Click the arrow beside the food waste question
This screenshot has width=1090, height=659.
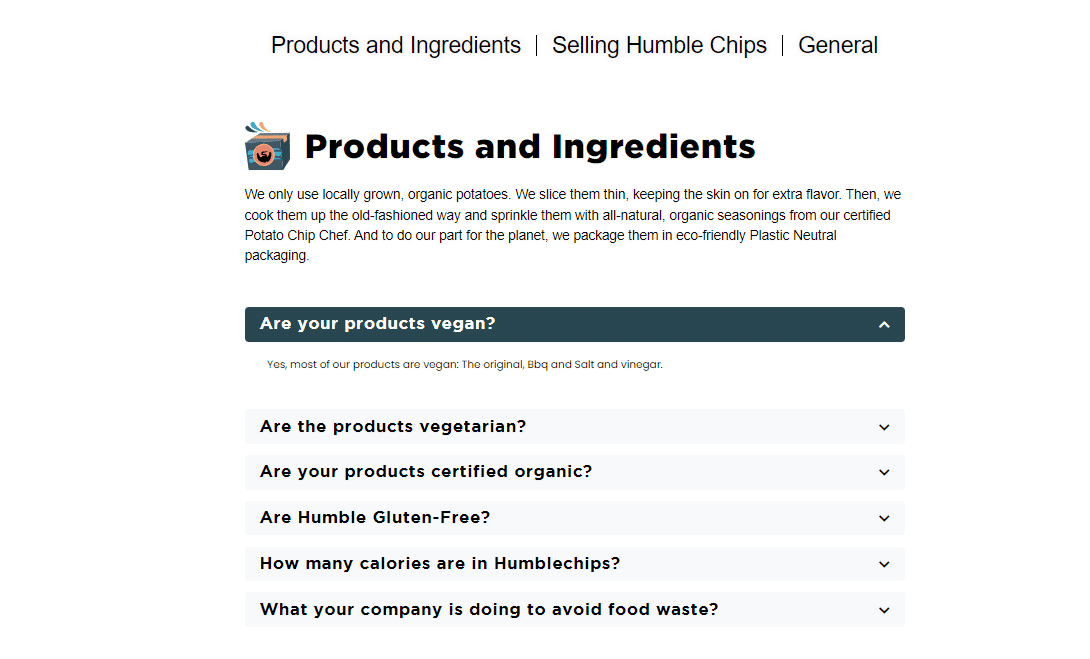884,610
